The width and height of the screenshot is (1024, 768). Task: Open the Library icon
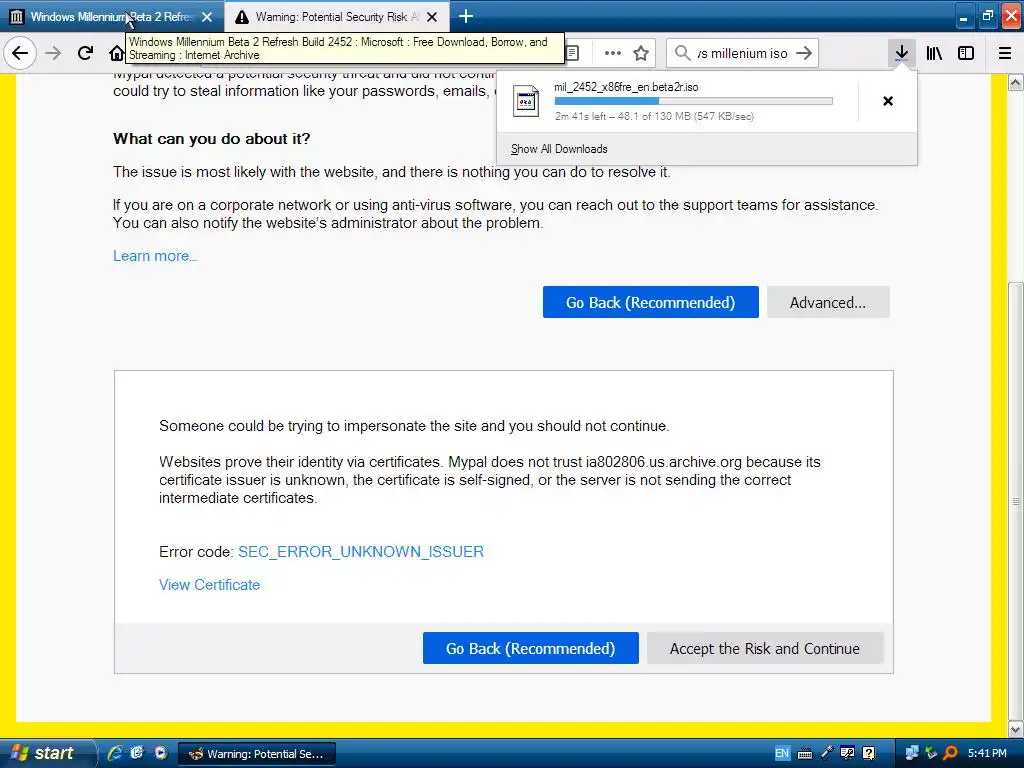(934, 53)
